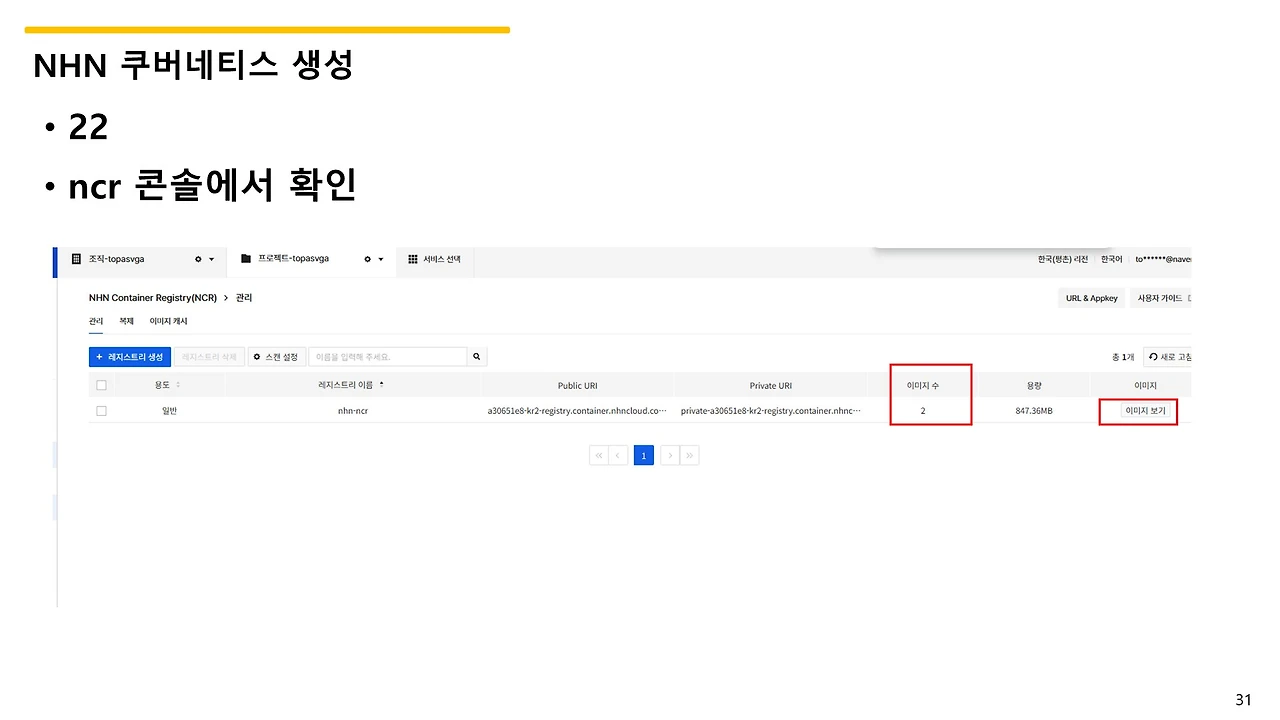Viewport: 1280px width, 720px height.
Task: Select the nhn-ncr registry row checkbox
Action: click(102, 410)
